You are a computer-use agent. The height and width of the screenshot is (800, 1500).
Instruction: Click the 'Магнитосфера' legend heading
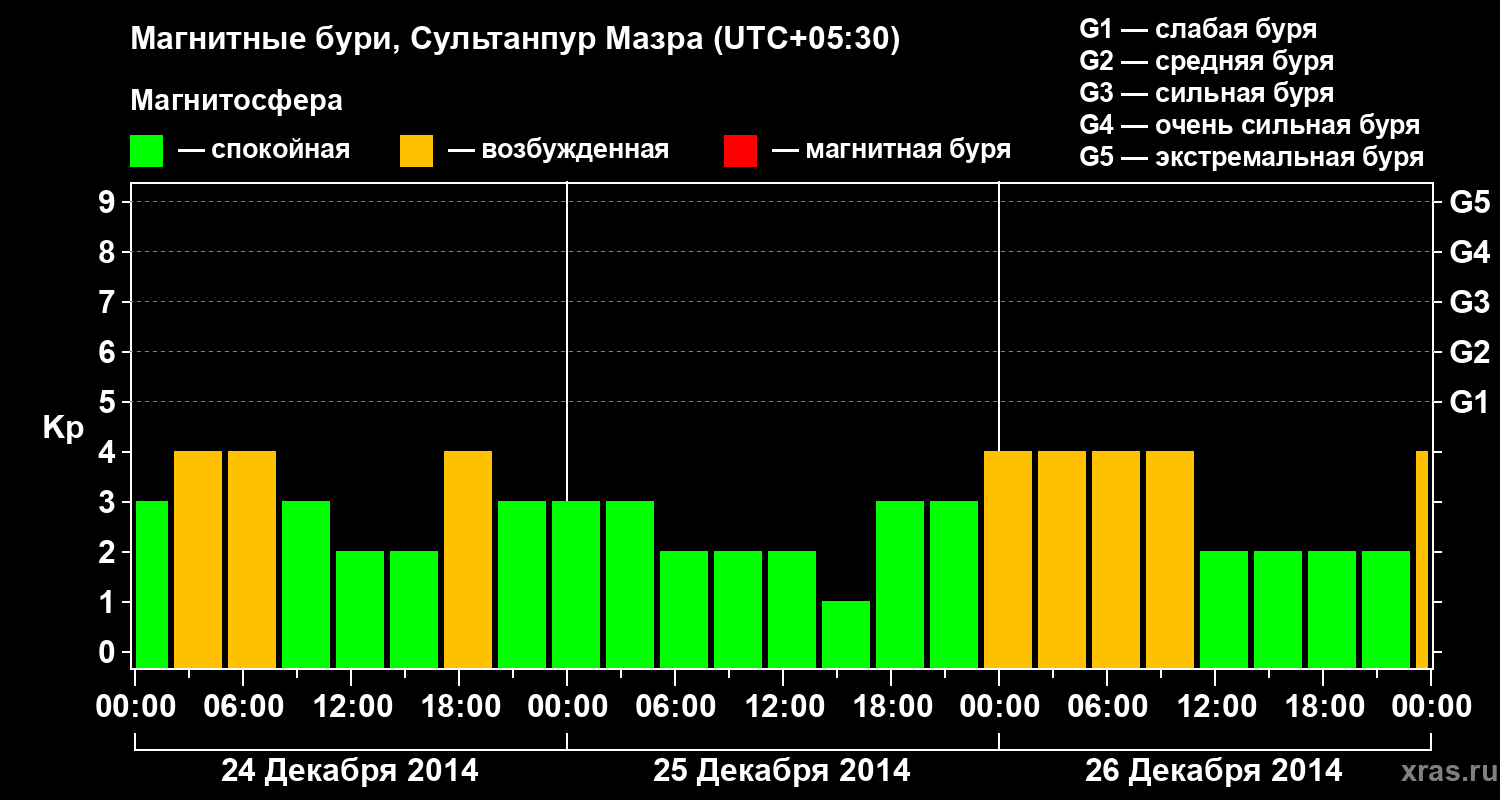coord(237,101)
